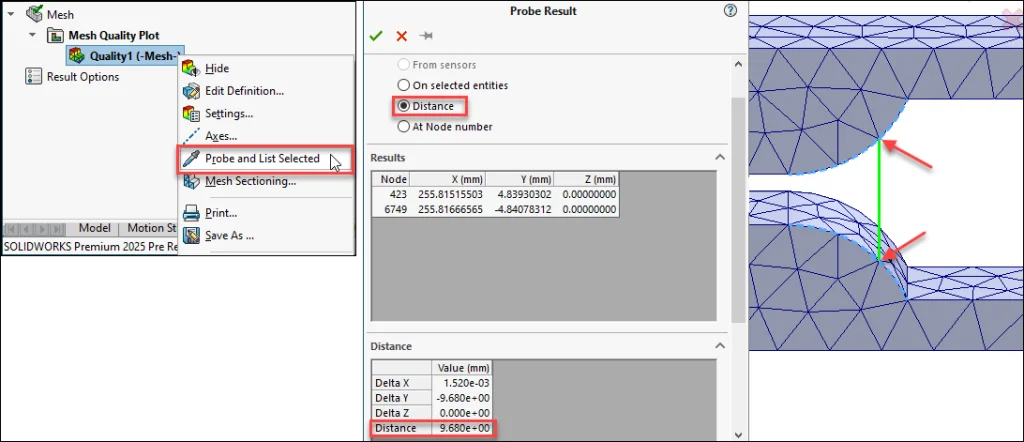
Task: Click the Edit Definition menu icon
Action: click(191, 91)
